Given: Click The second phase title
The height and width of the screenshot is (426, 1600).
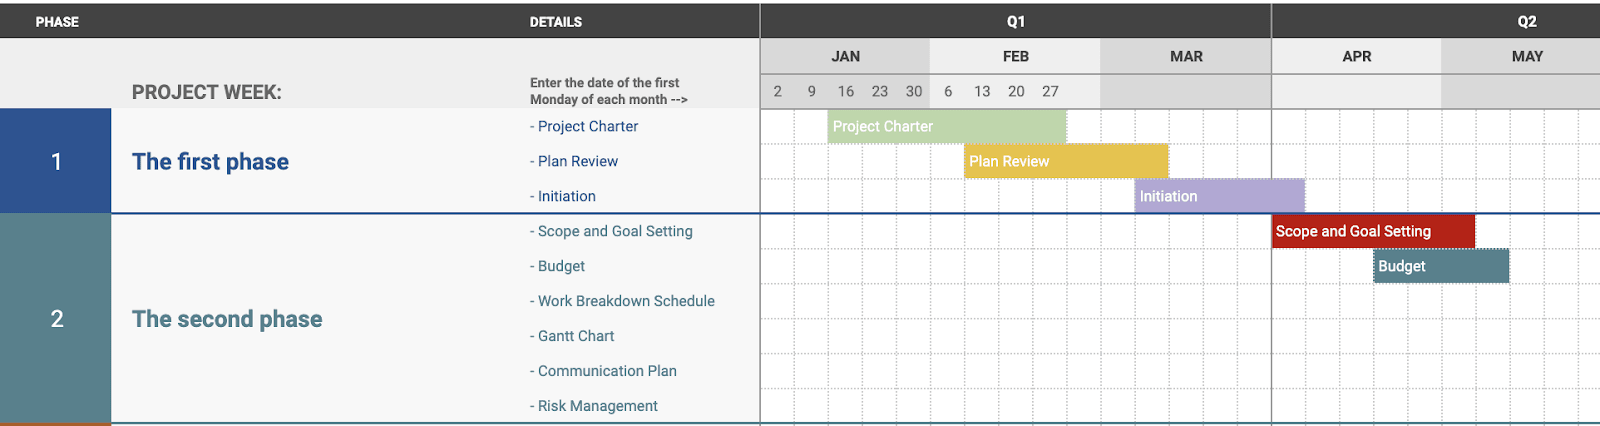Looking at the screenshot, I should click(x=227, y=319).
